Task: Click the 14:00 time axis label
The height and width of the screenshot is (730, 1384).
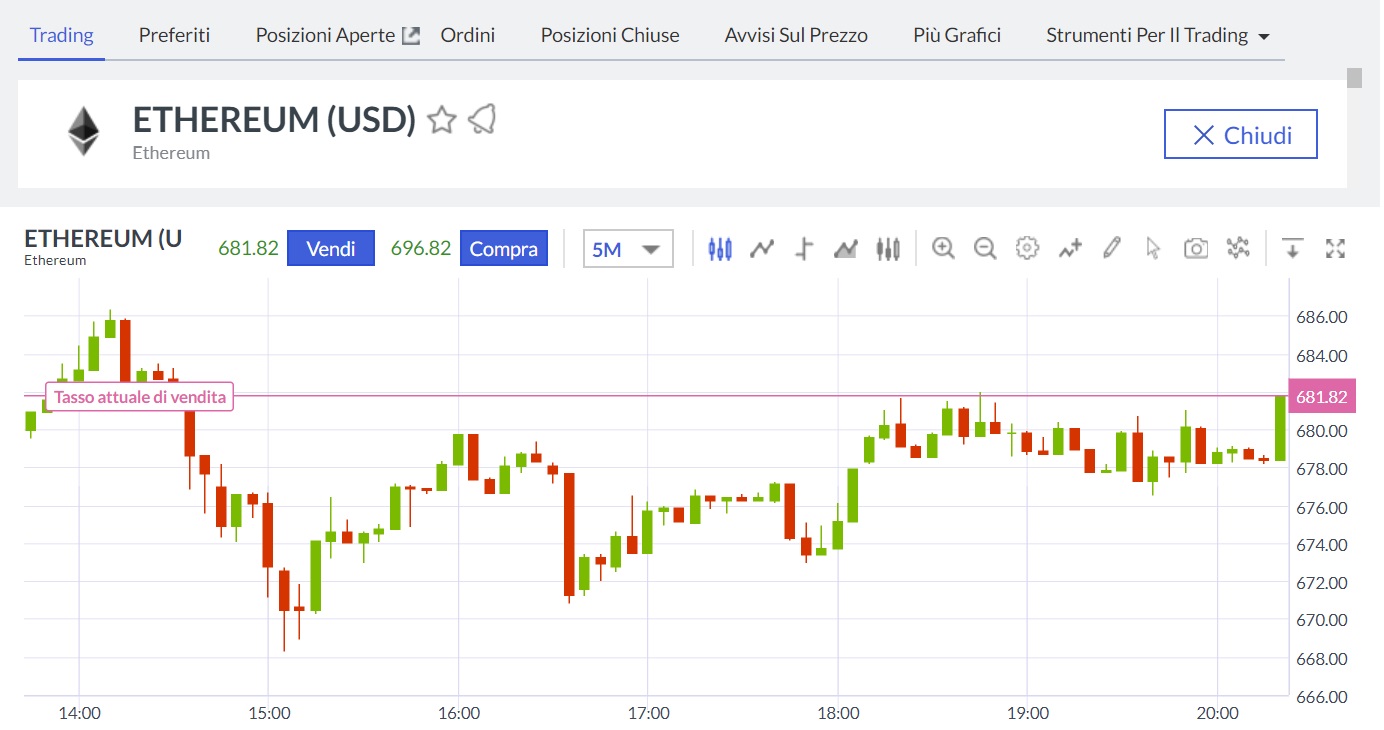Action: [x=79, y=713]
